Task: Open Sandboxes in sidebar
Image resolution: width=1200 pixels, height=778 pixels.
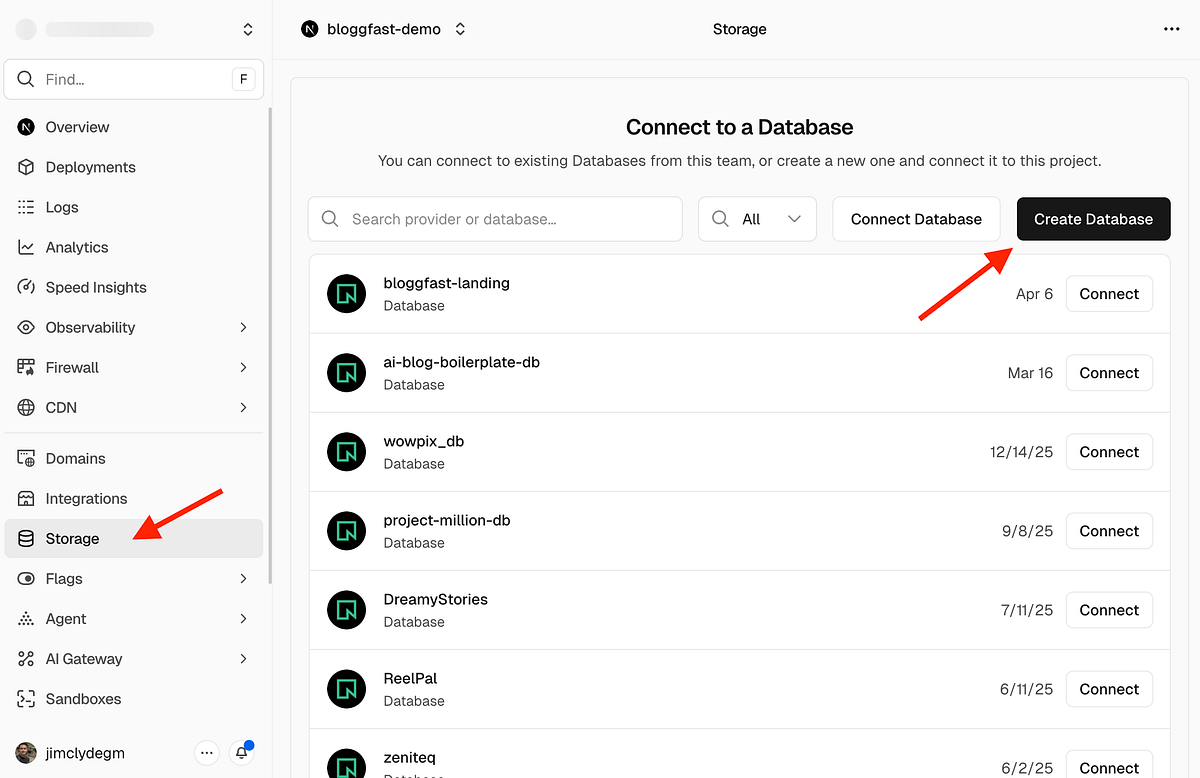Action: click(x=83, y=699)
